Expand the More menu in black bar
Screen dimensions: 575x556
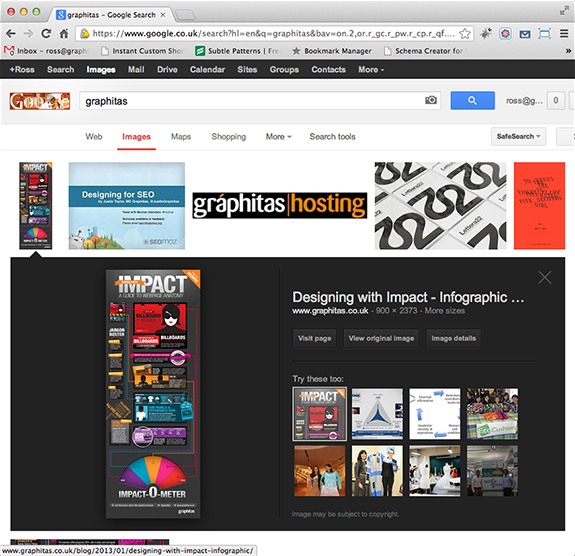pos(371,69)
